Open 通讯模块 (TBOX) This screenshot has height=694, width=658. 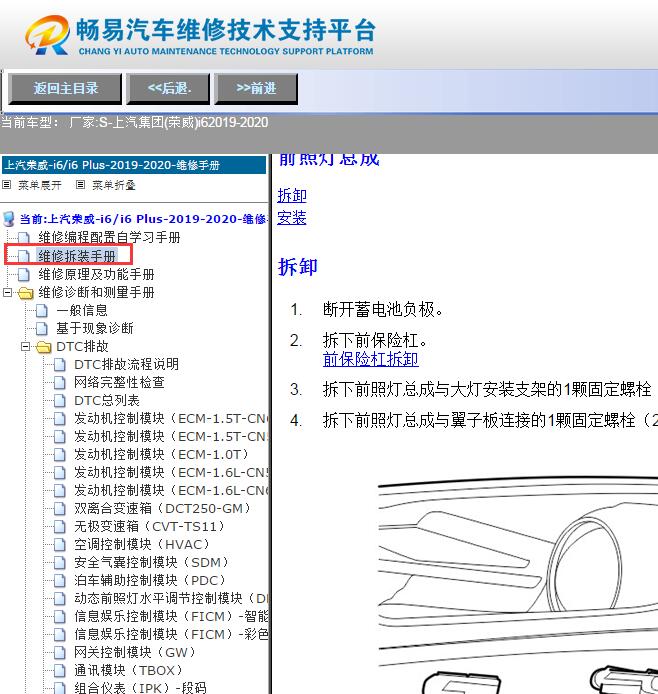(129, 671)
